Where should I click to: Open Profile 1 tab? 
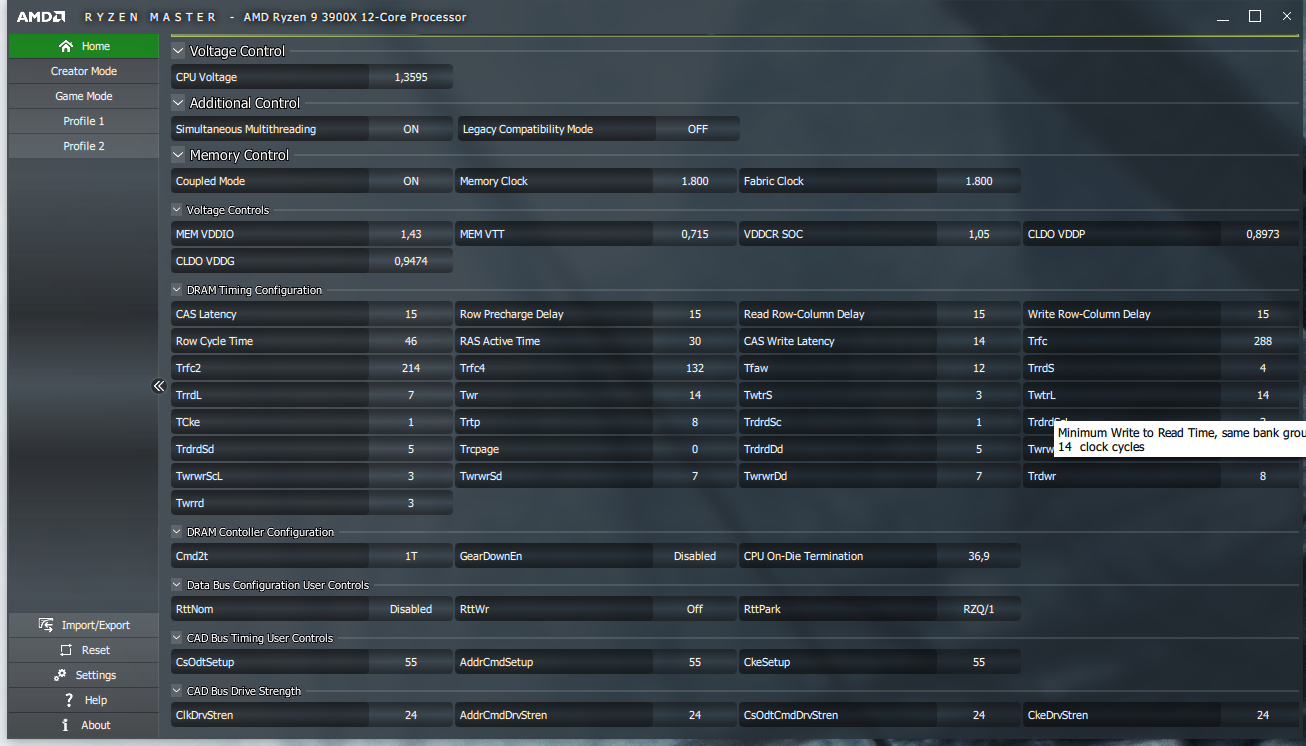pyautogui.click(x=84, y=121)
